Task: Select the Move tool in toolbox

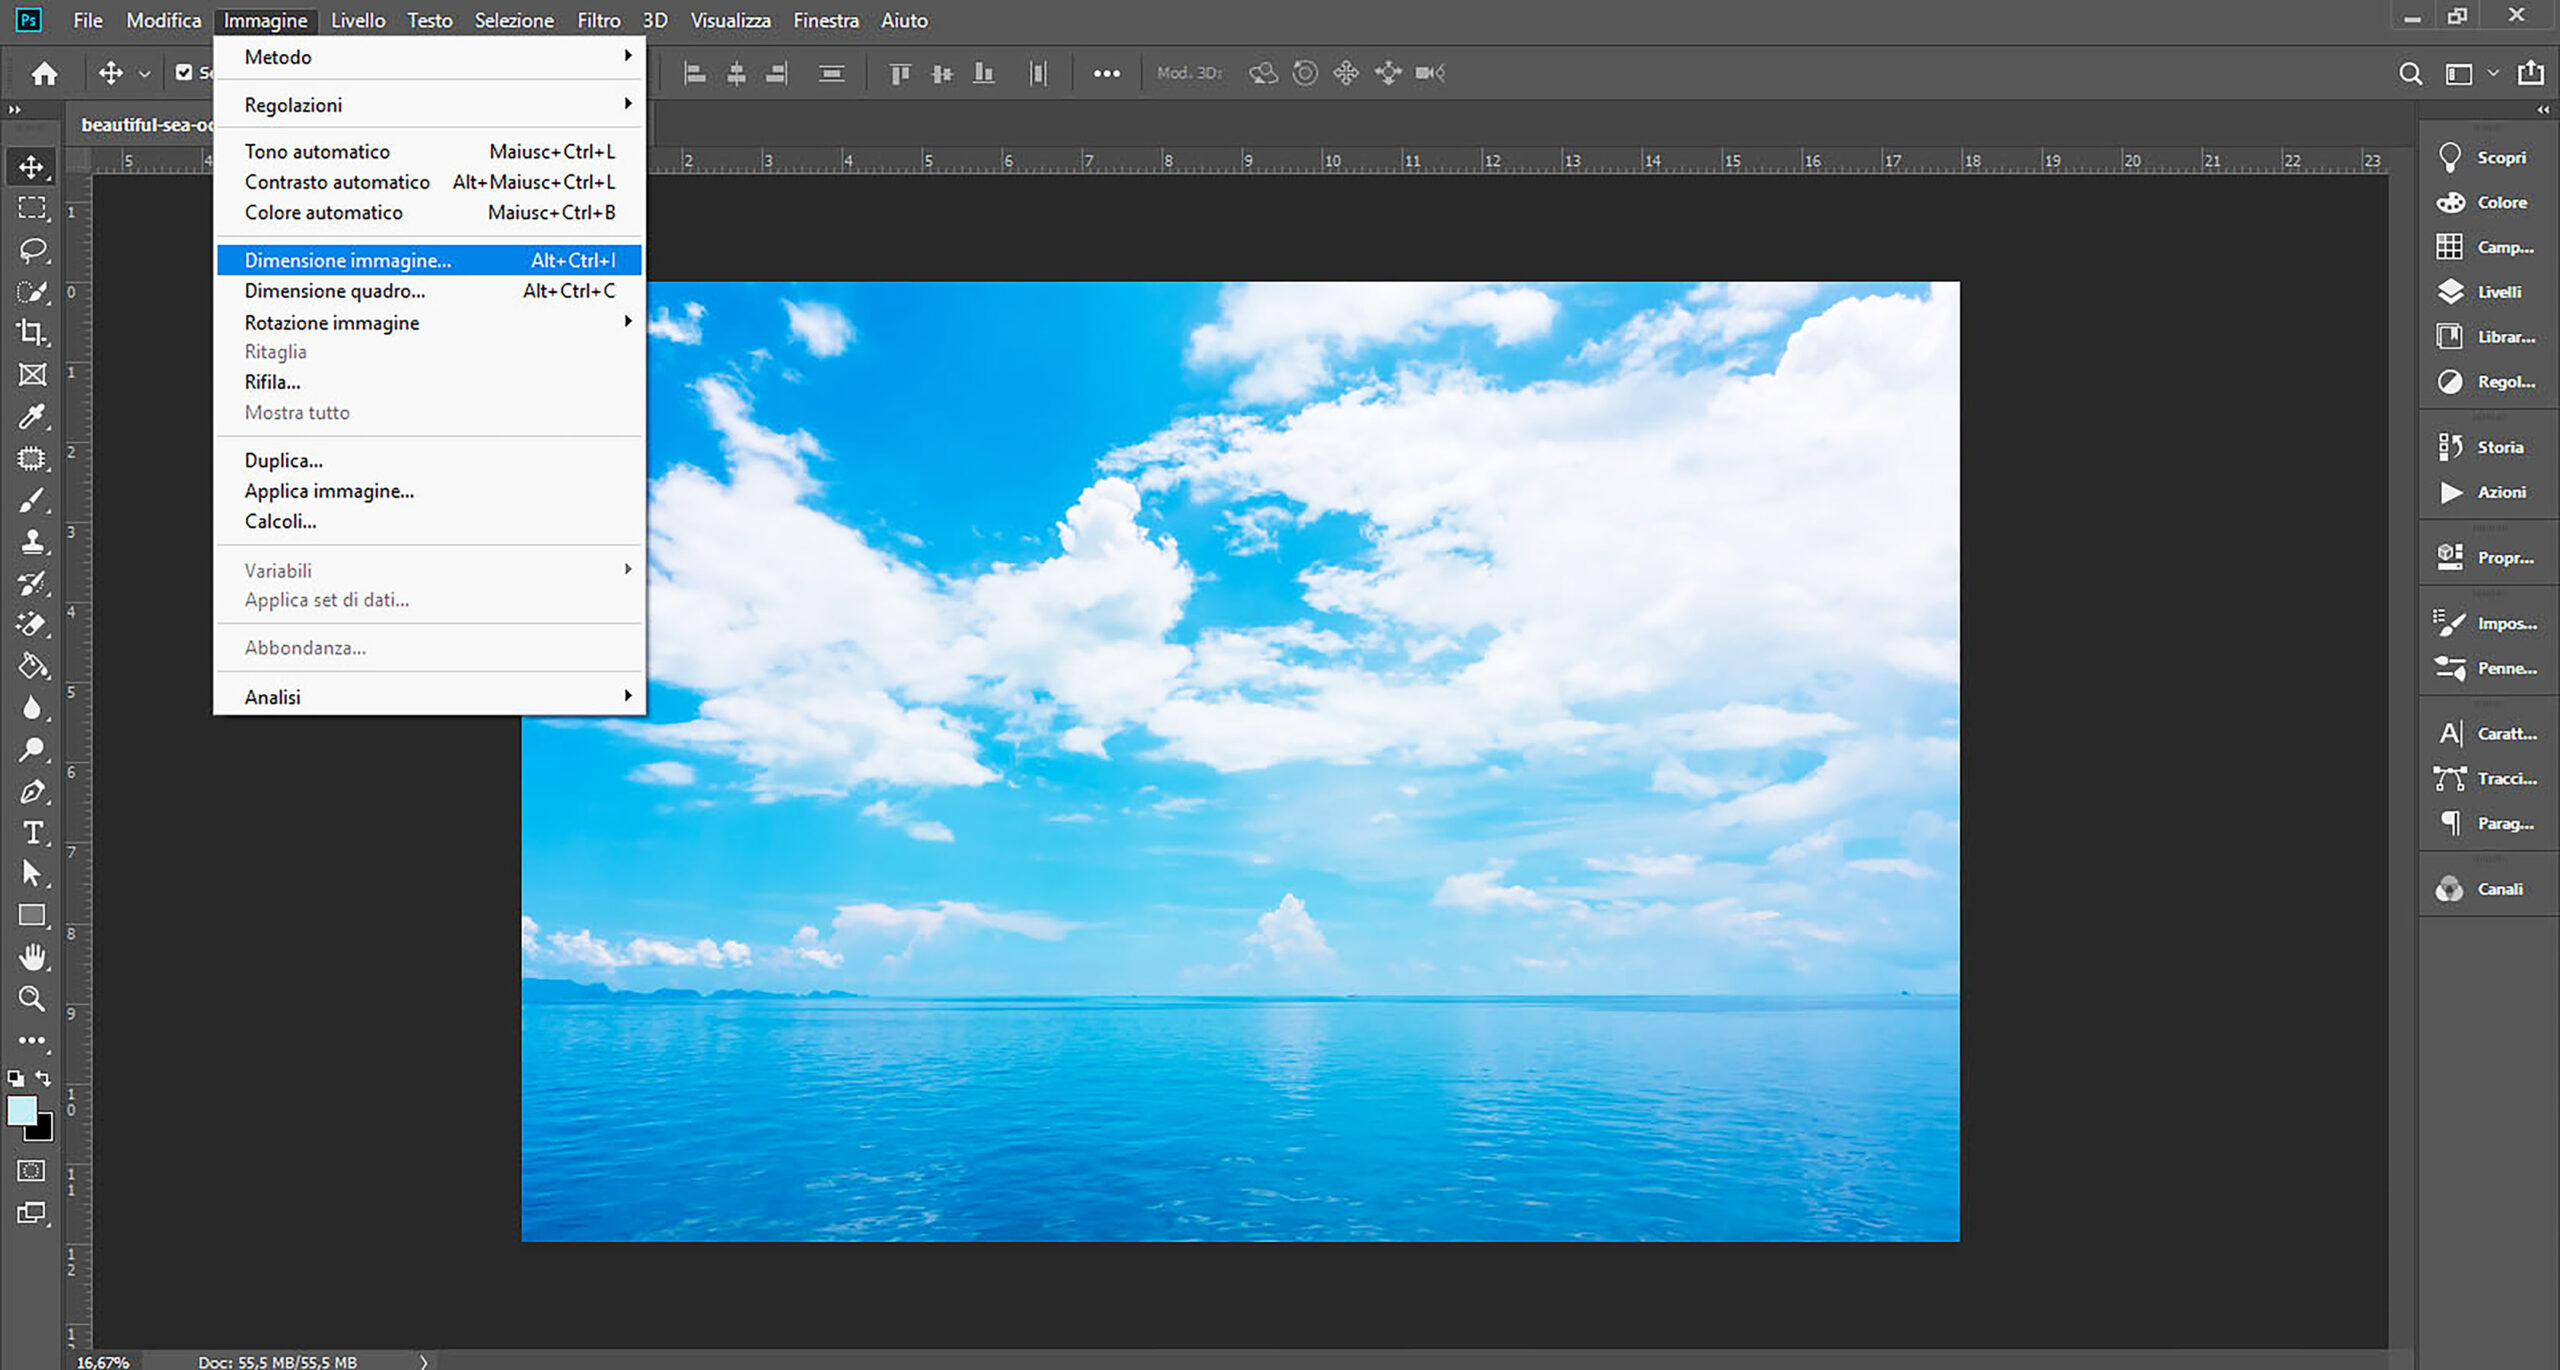Action: coord(32,166)
